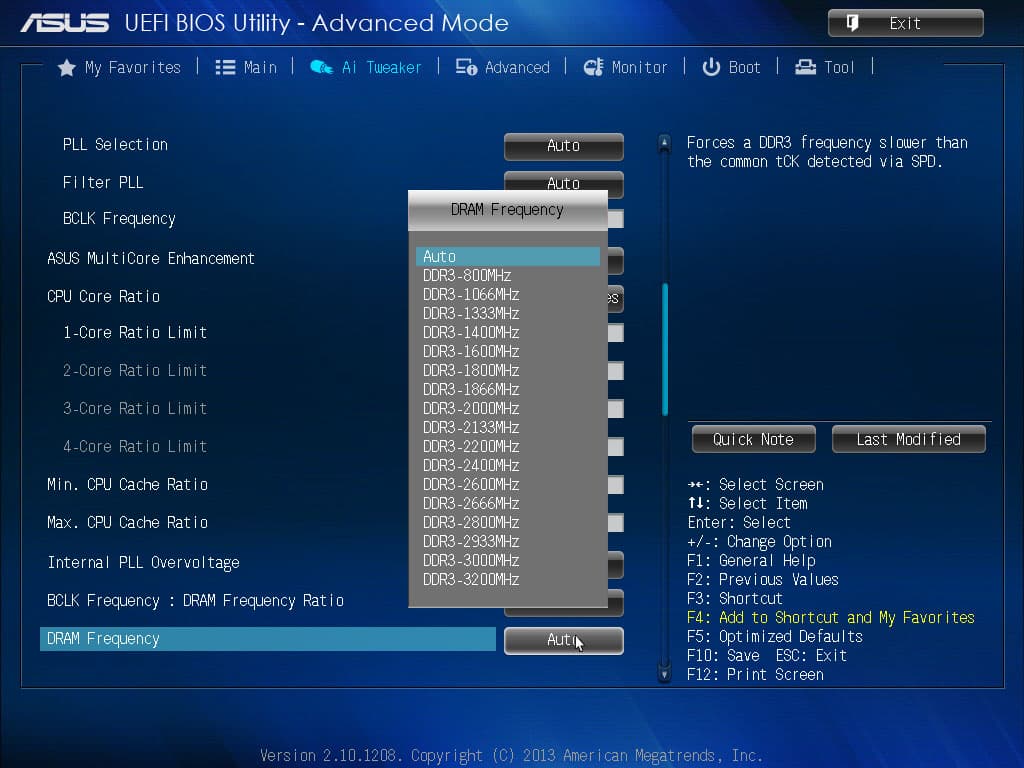Screen dimensions: 1024x768
Task: Choose DDR3-2600MHz option
Action: [x=507, y=484]
